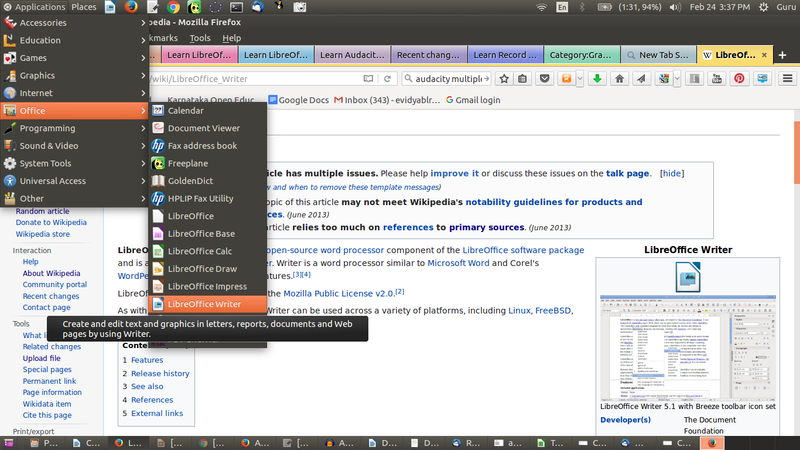Open the screenshot camera launcher in panel
800x450 pixels.
300,7
